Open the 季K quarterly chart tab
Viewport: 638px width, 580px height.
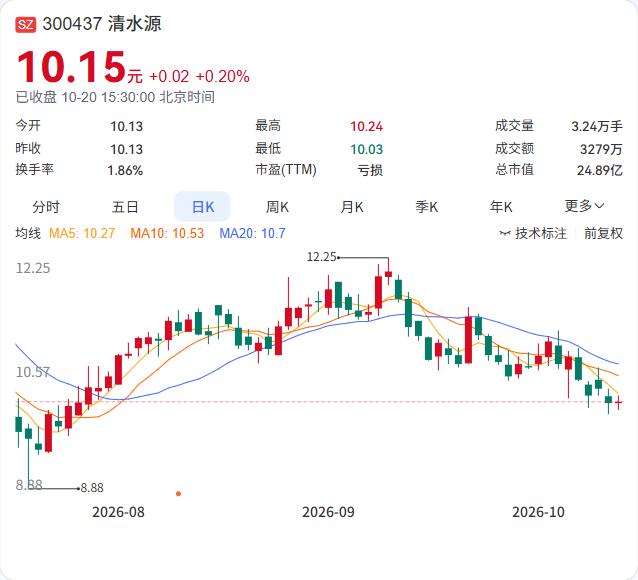point(426,207)
